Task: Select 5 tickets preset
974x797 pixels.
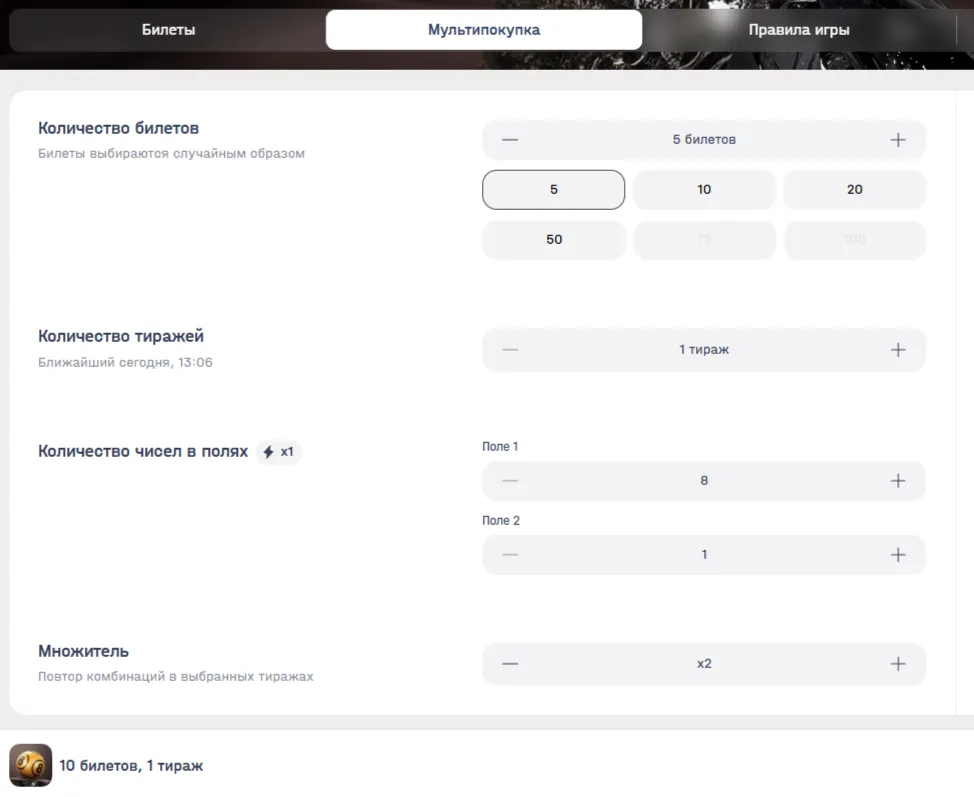Action: tap(553, 189)
